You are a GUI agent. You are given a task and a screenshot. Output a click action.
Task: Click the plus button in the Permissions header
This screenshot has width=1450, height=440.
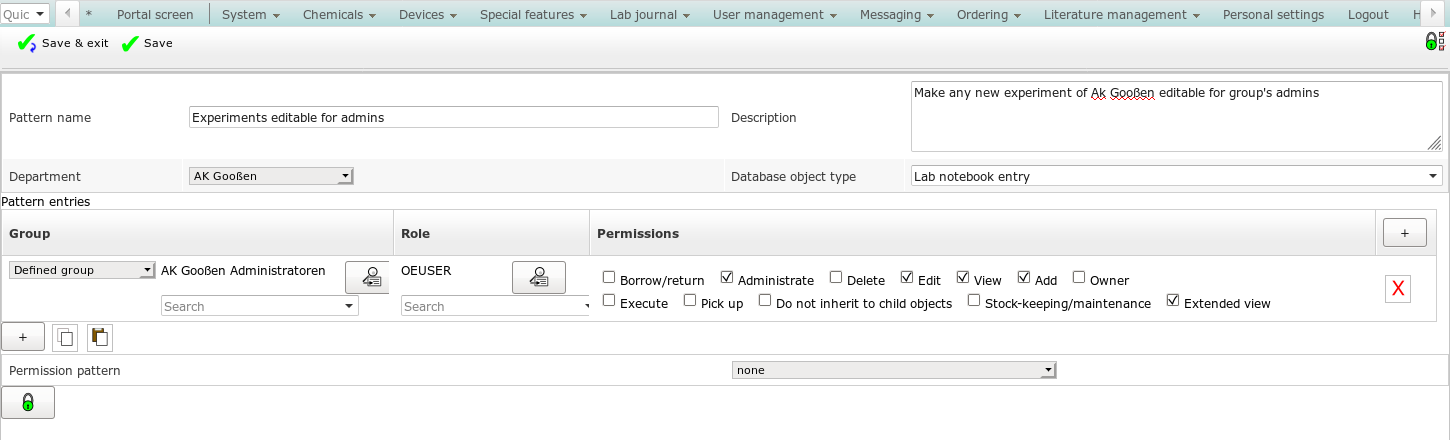pyautogui.click(x=1404, y=233)
